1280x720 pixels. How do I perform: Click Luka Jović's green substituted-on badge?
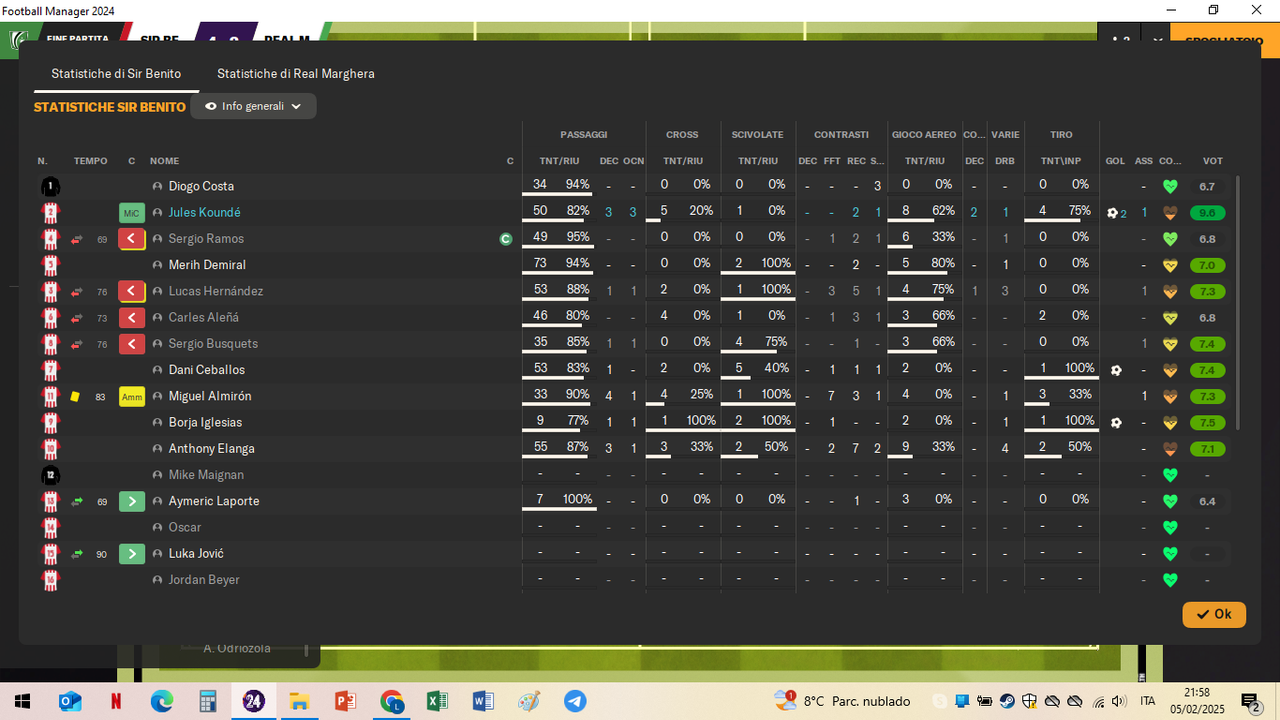click(132, 553)
